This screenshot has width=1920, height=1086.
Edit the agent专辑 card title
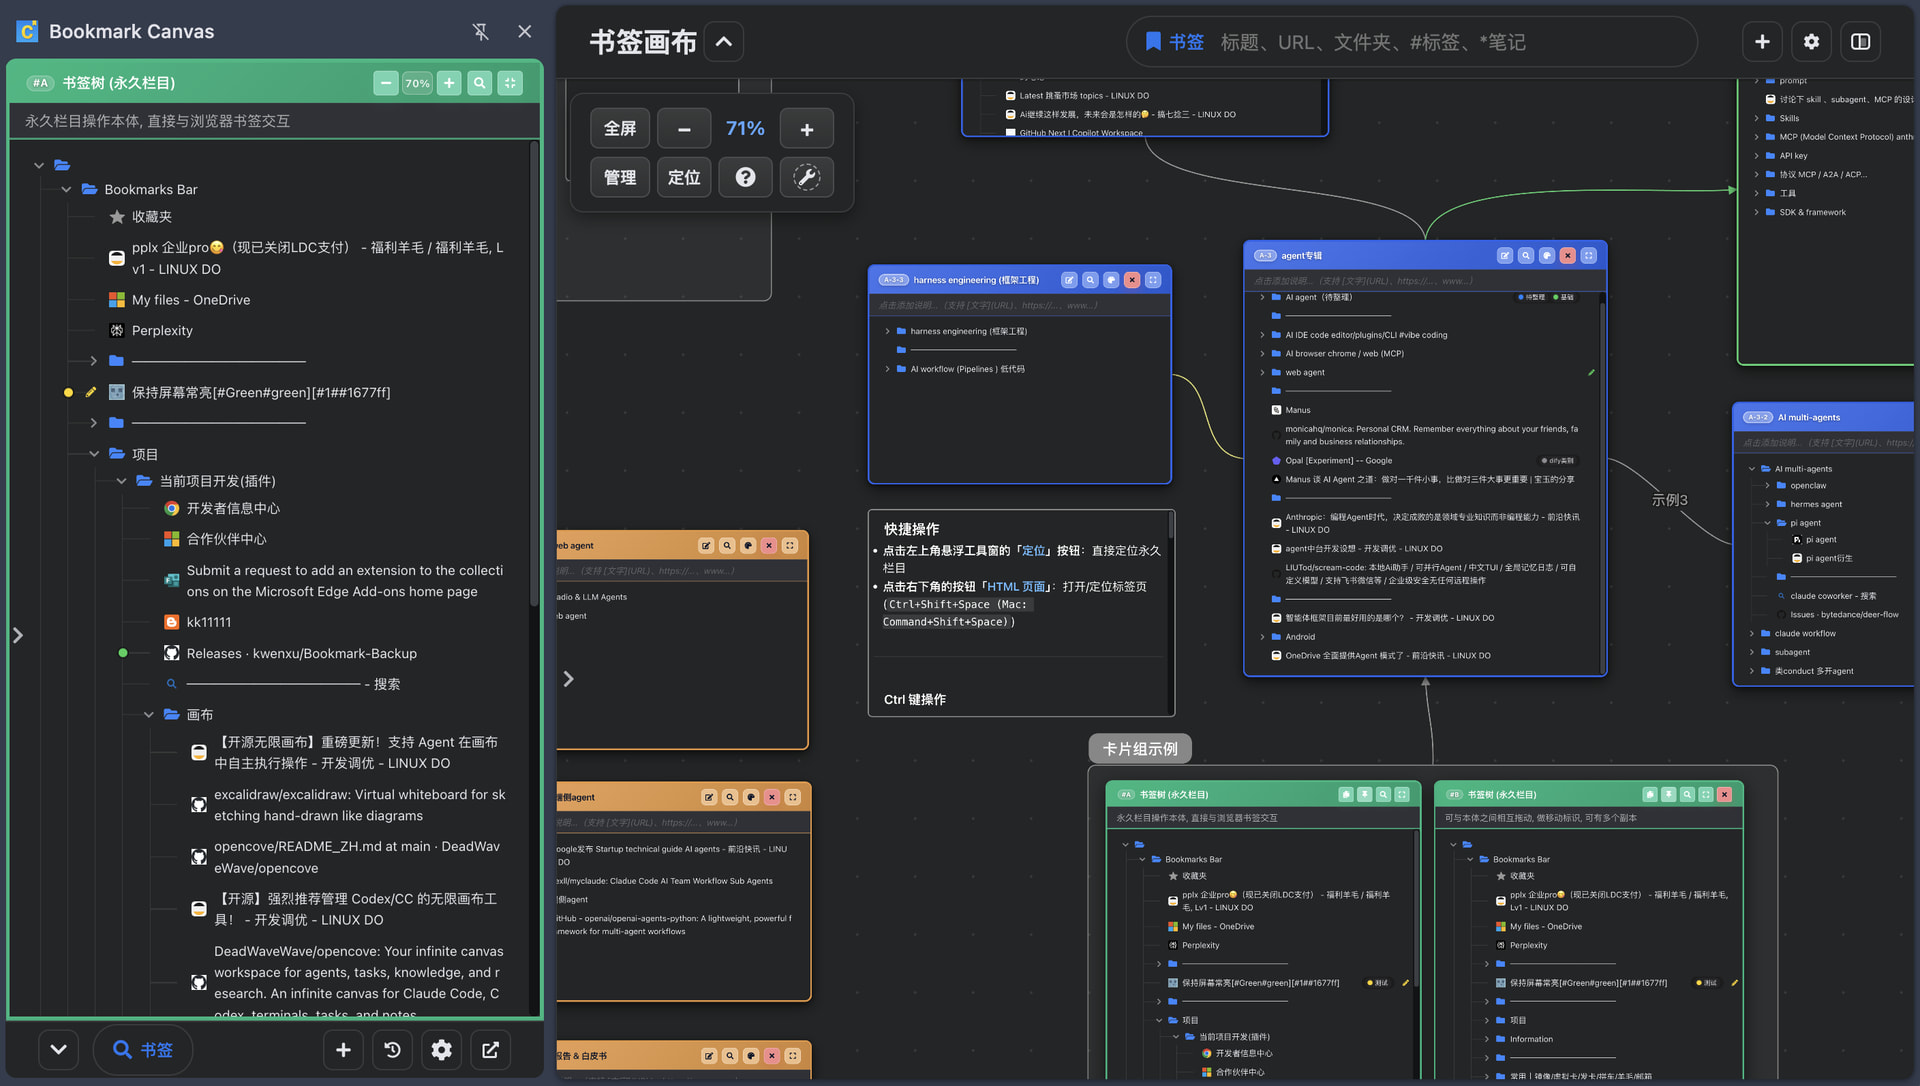click(1505, 256)
